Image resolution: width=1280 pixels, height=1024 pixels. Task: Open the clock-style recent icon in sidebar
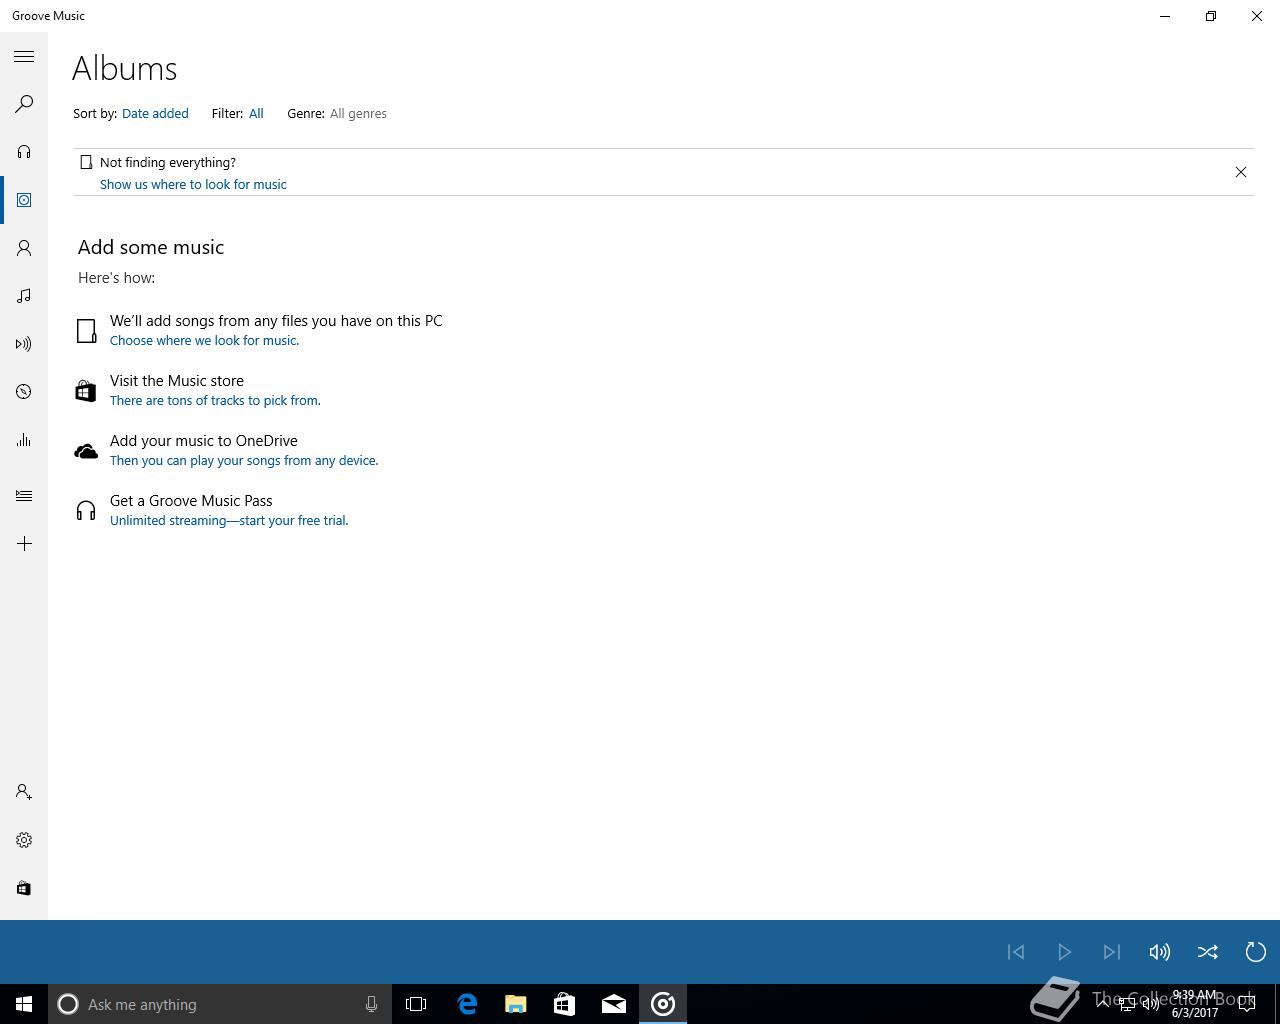coord(24,392)
